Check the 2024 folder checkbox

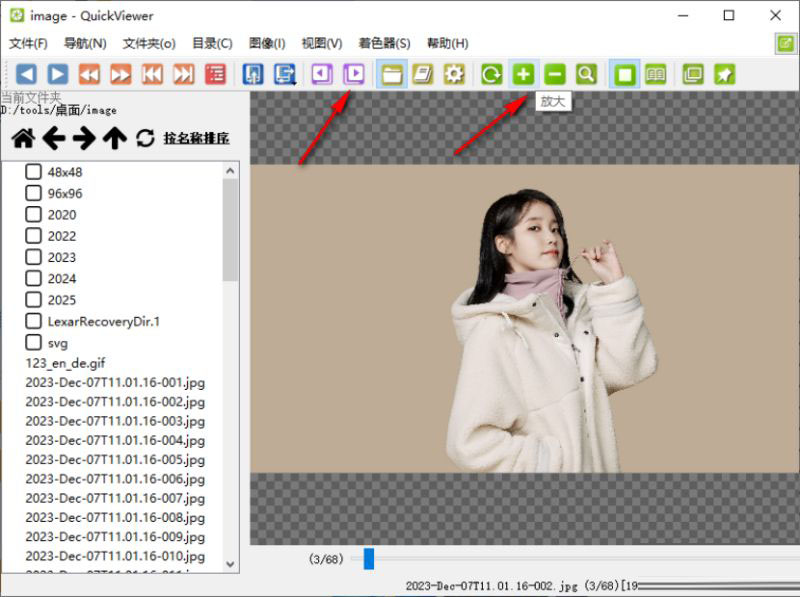pos(33,278)
